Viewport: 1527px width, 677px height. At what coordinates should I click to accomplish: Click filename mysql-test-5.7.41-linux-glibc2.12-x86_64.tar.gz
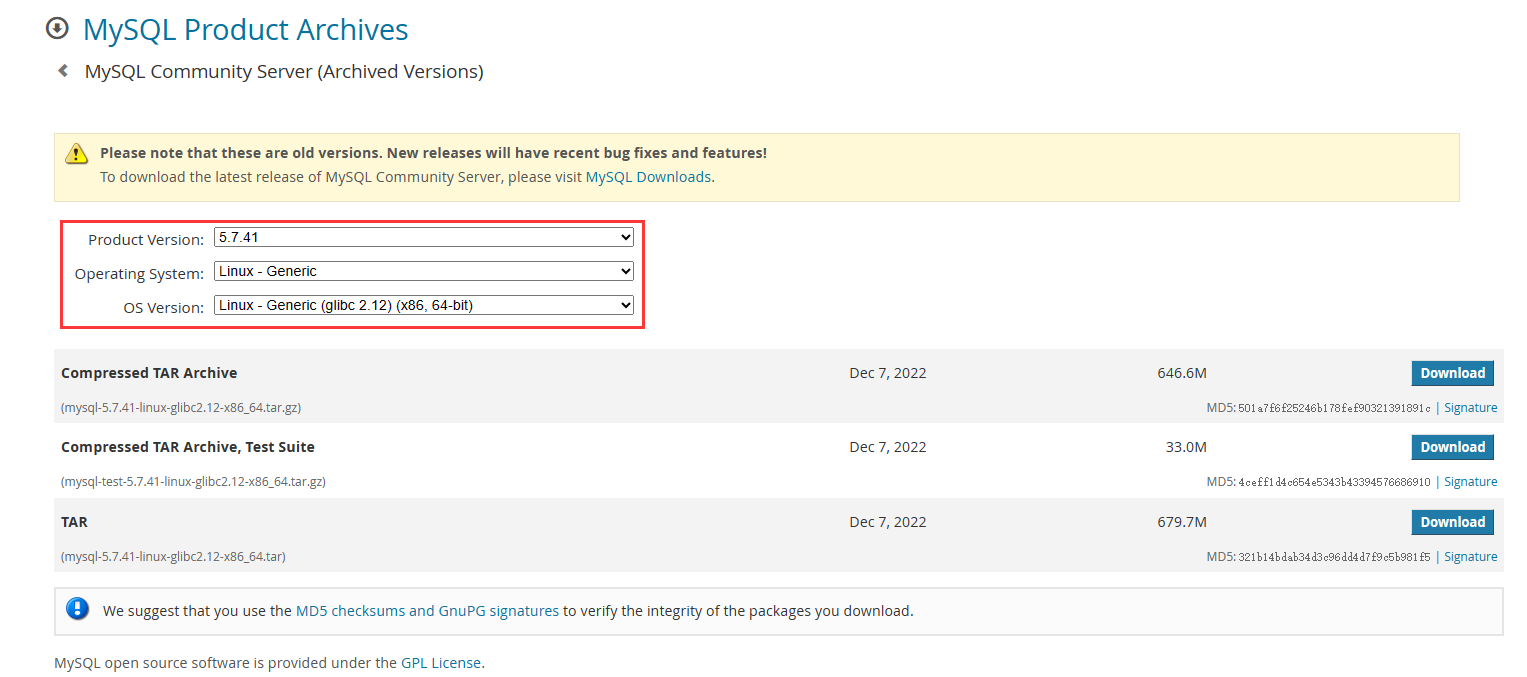pos(193,482)
